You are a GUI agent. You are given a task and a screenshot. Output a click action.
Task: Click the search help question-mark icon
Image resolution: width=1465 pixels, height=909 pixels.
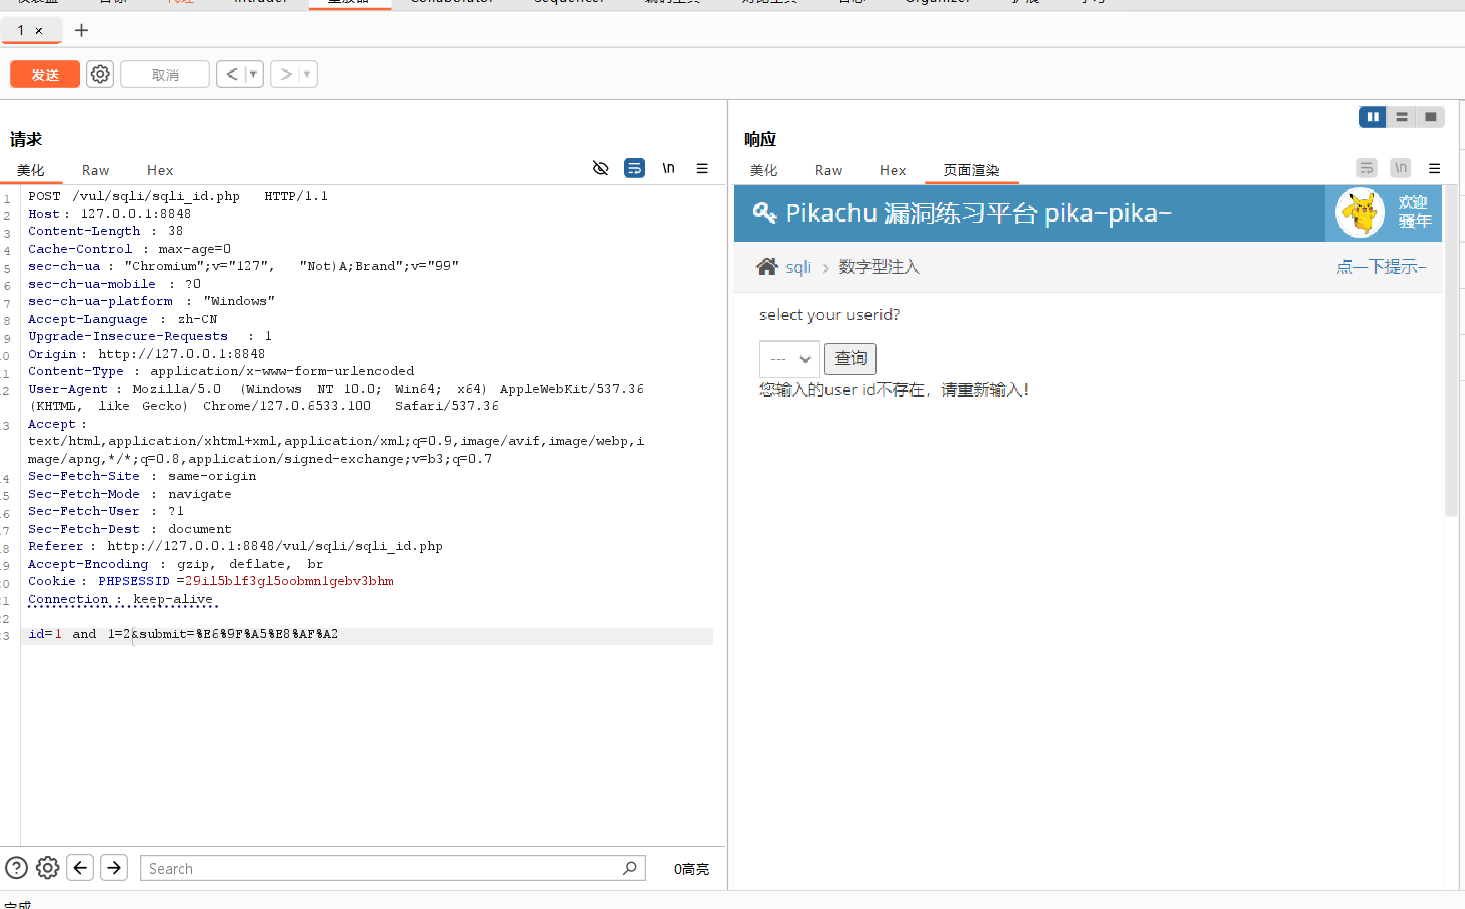[17, 868]
